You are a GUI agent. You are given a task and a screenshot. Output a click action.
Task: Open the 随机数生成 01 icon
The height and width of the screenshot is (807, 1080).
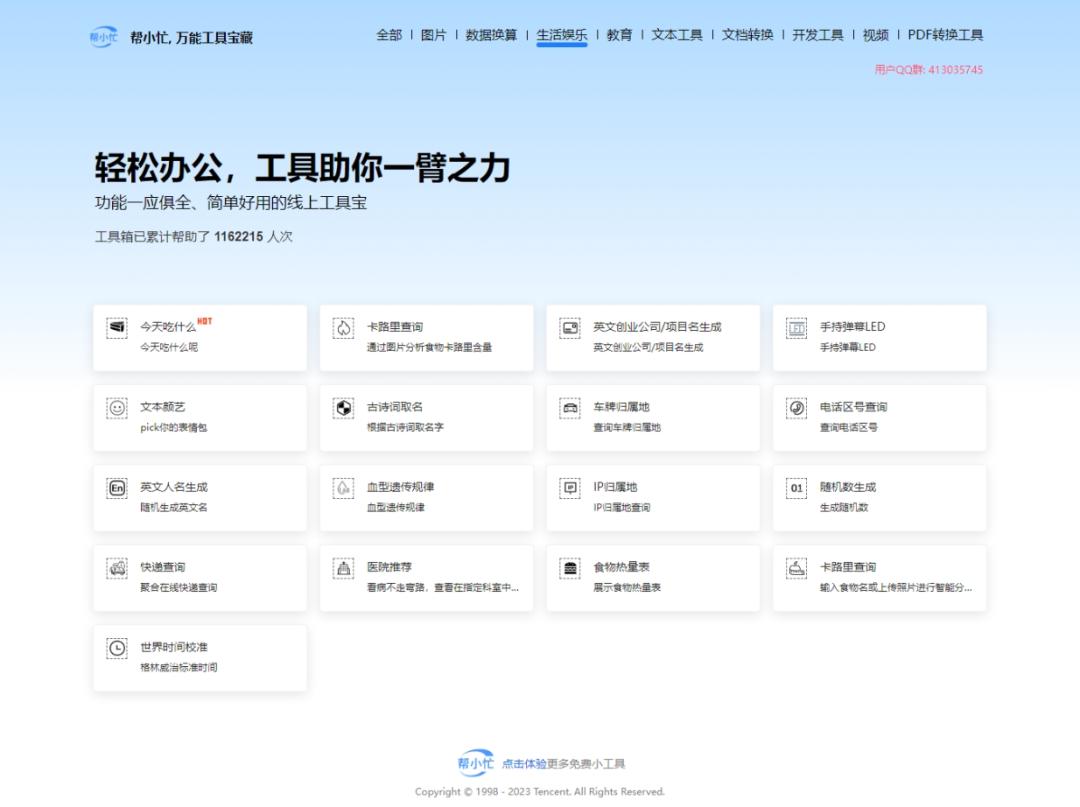tap(796, 487)
